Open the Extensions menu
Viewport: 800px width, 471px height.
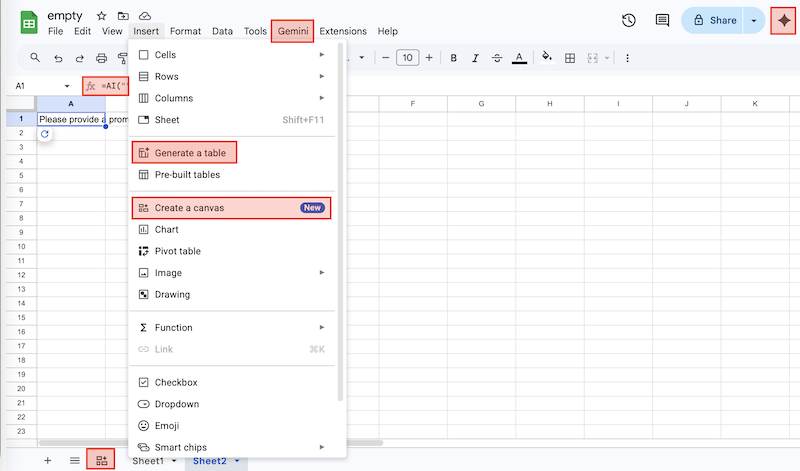coord(343,31)
